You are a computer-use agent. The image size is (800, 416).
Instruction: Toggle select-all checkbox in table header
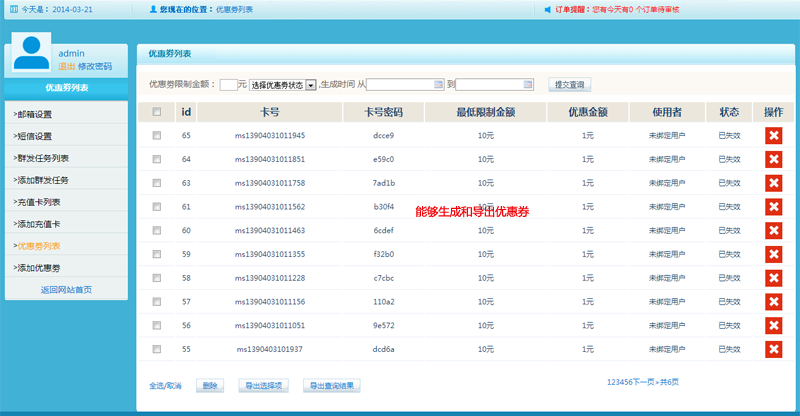click(x=156, y=112)
